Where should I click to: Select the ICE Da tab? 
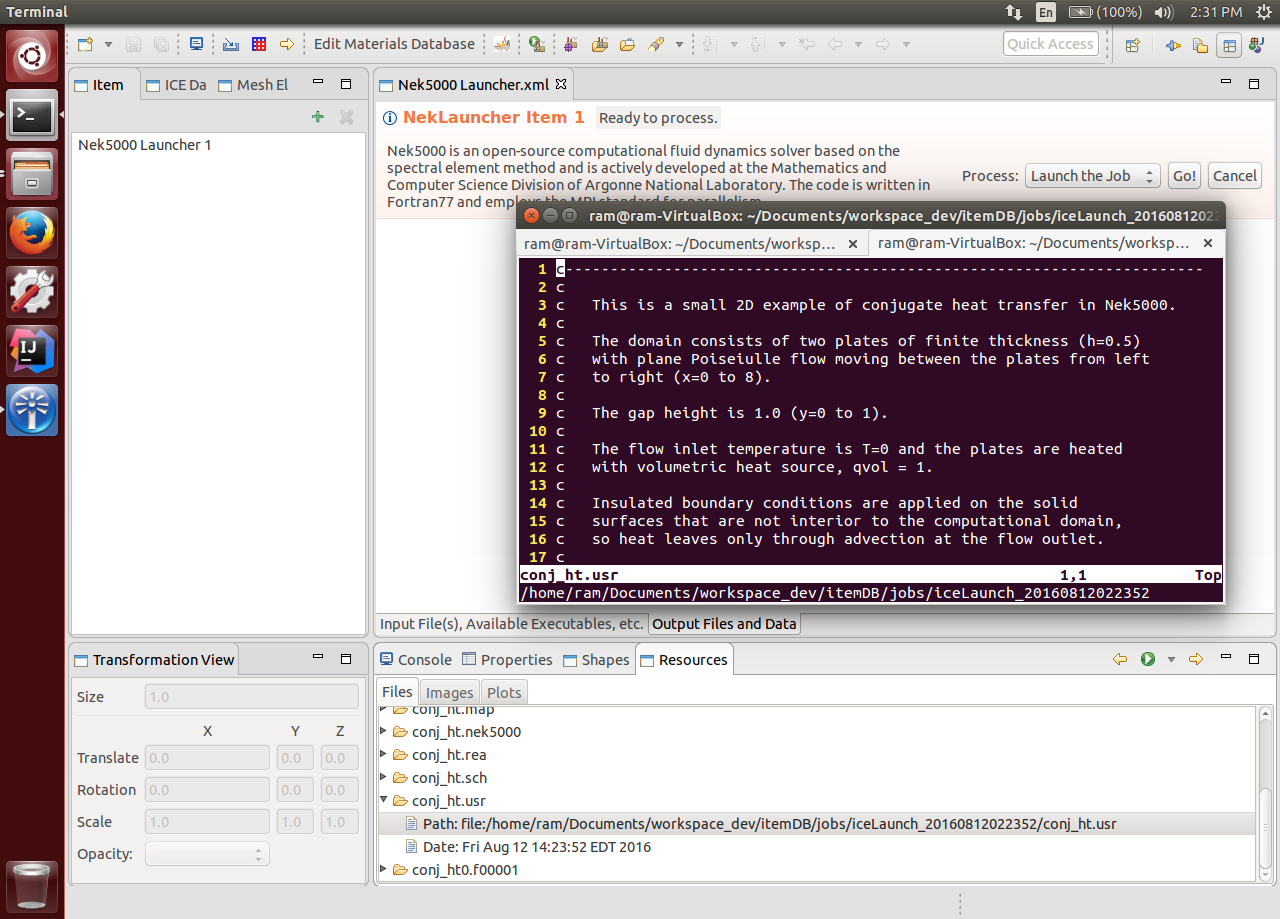[x=176, y=85]
